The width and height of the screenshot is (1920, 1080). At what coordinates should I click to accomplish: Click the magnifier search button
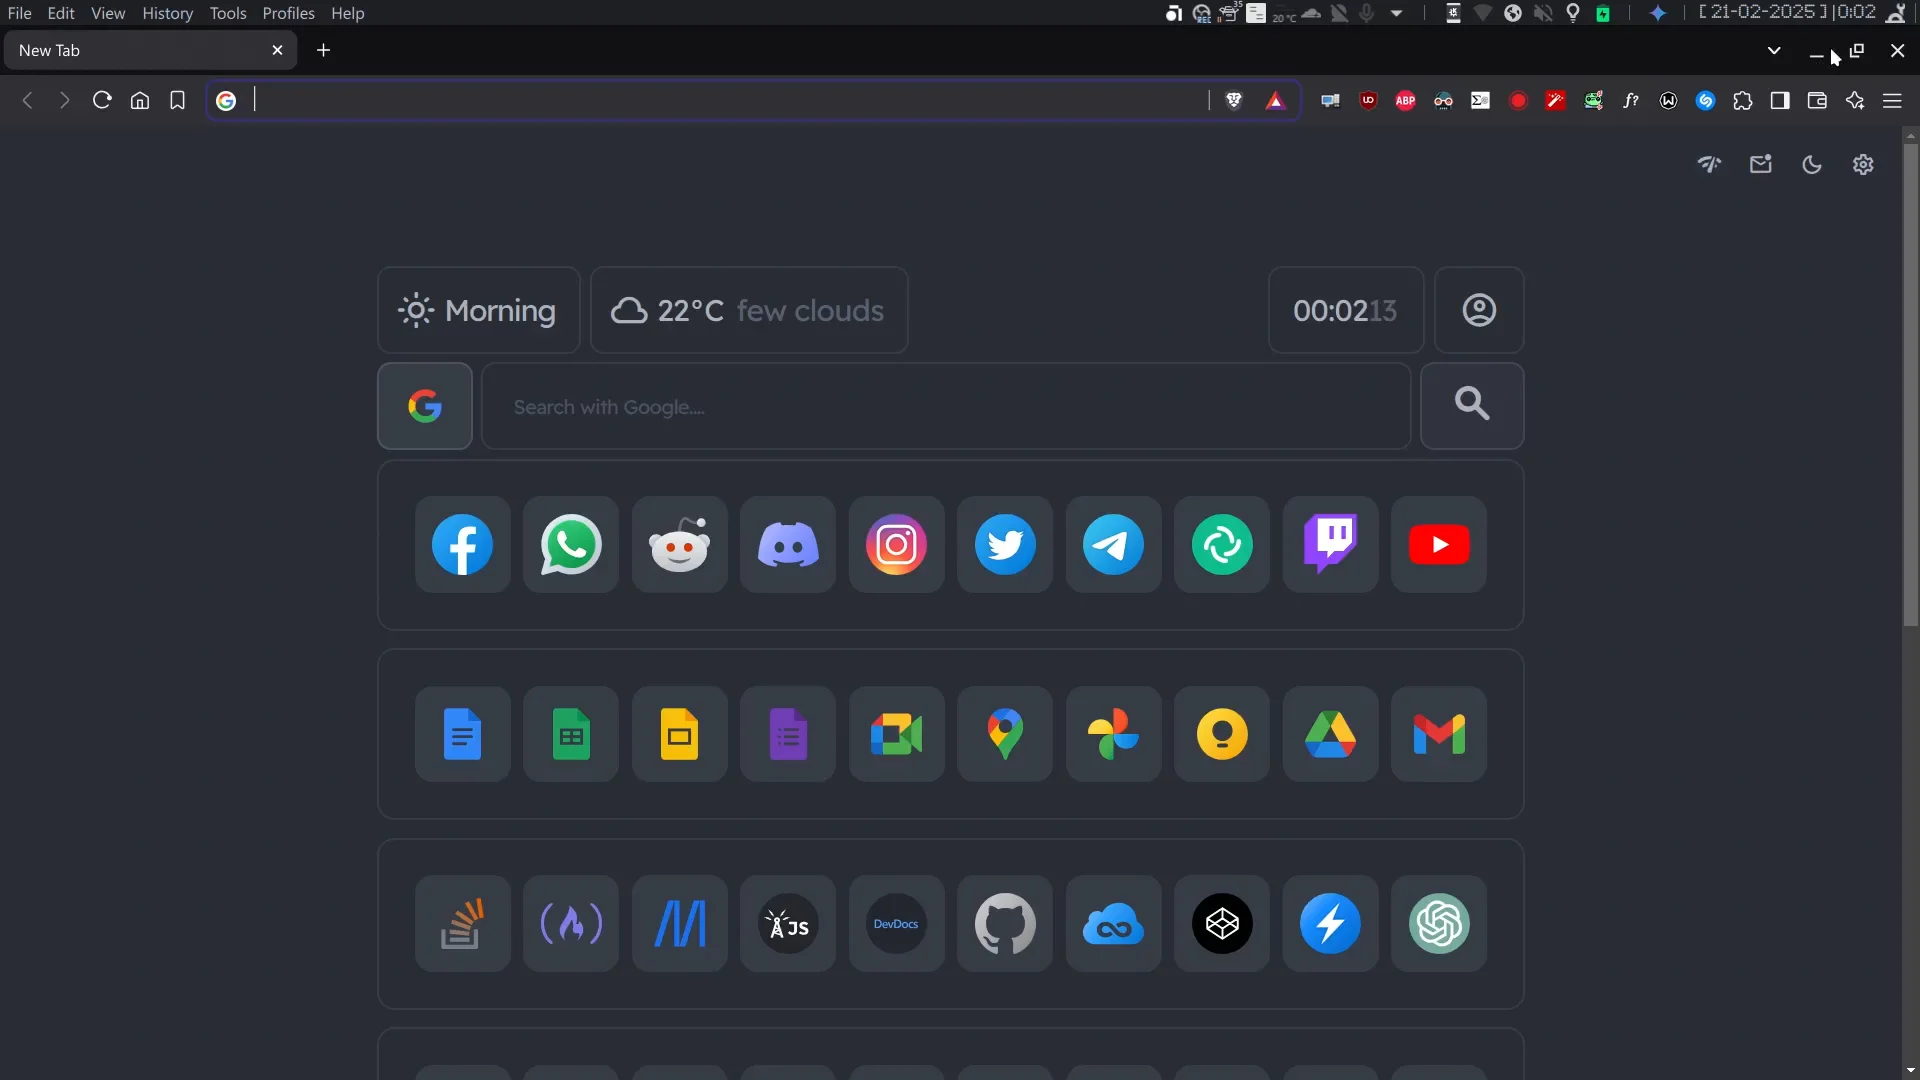tap(1472, 406)
